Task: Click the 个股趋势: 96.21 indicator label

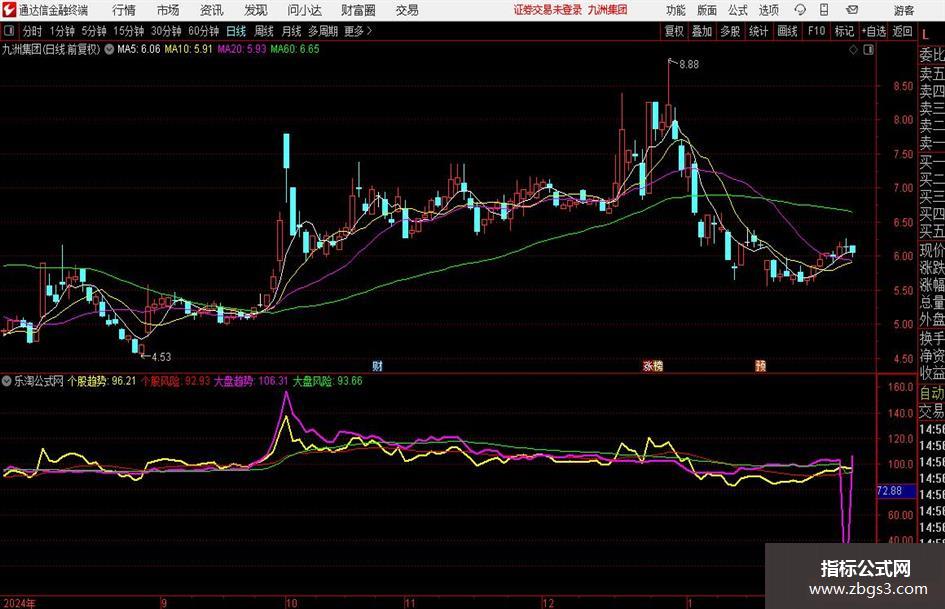Action: tap(102, 381)
